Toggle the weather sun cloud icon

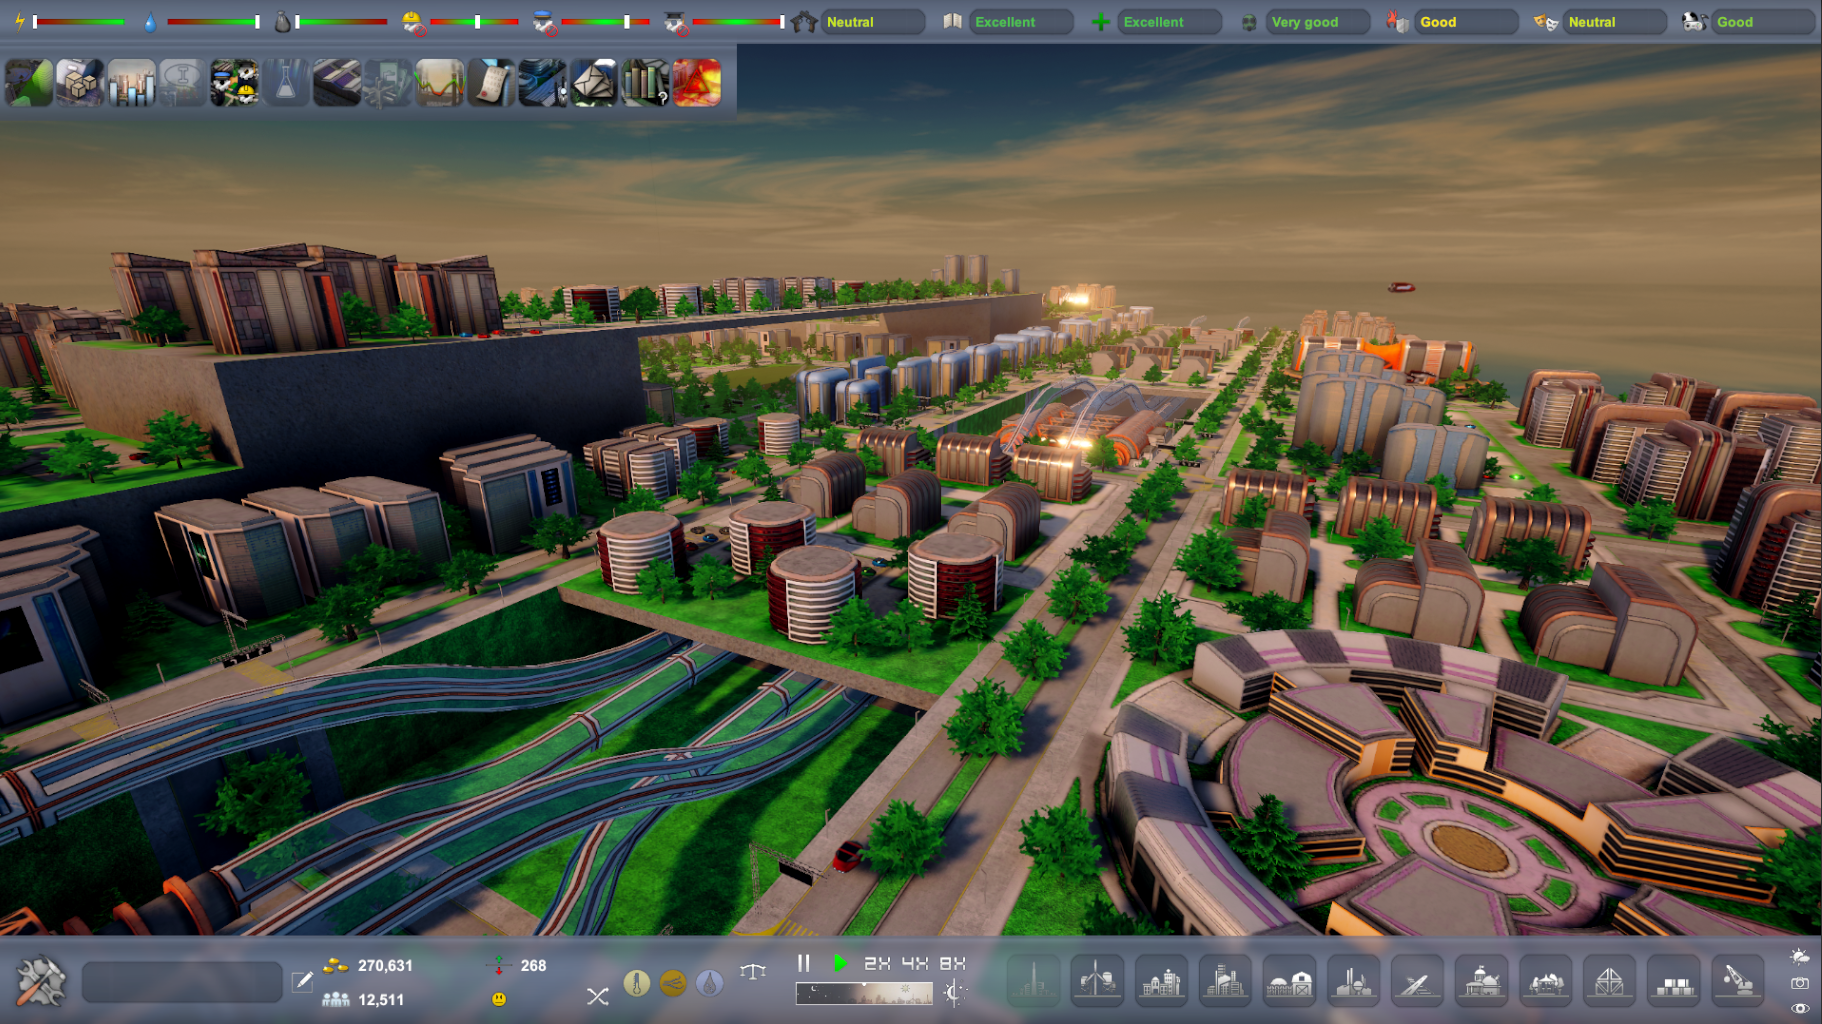pos(1800,957)
